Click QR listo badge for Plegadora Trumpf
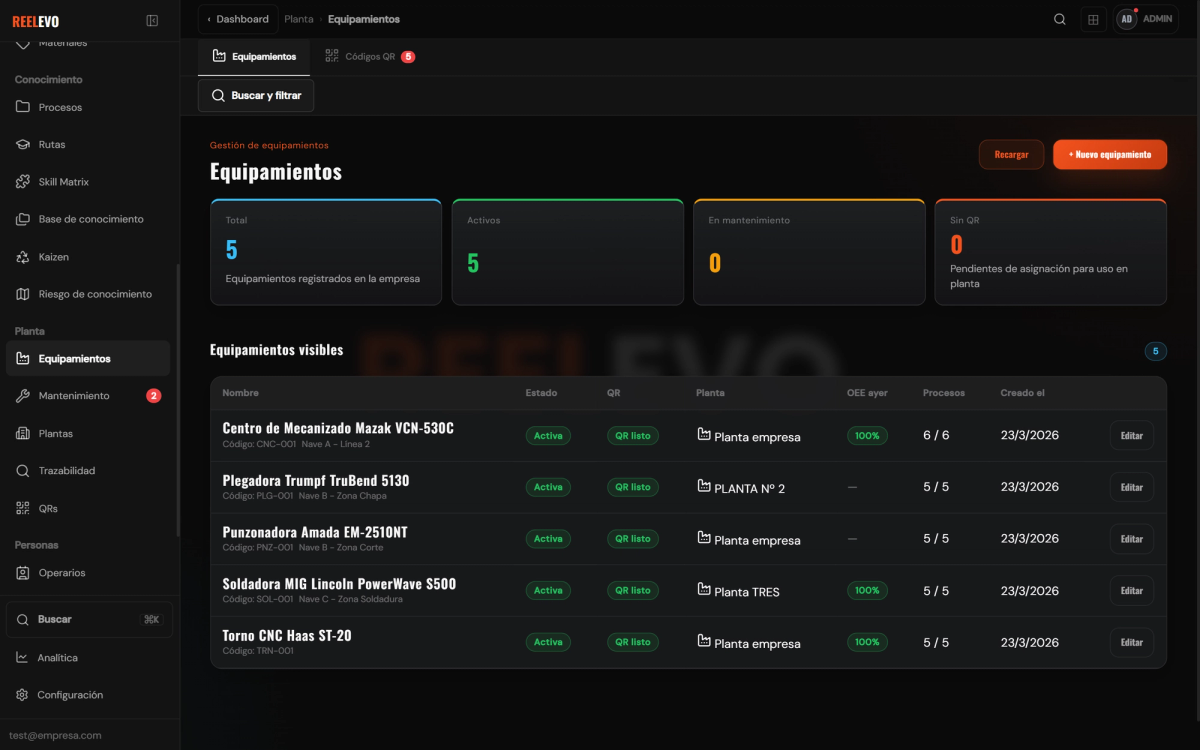 pos(633,487)
